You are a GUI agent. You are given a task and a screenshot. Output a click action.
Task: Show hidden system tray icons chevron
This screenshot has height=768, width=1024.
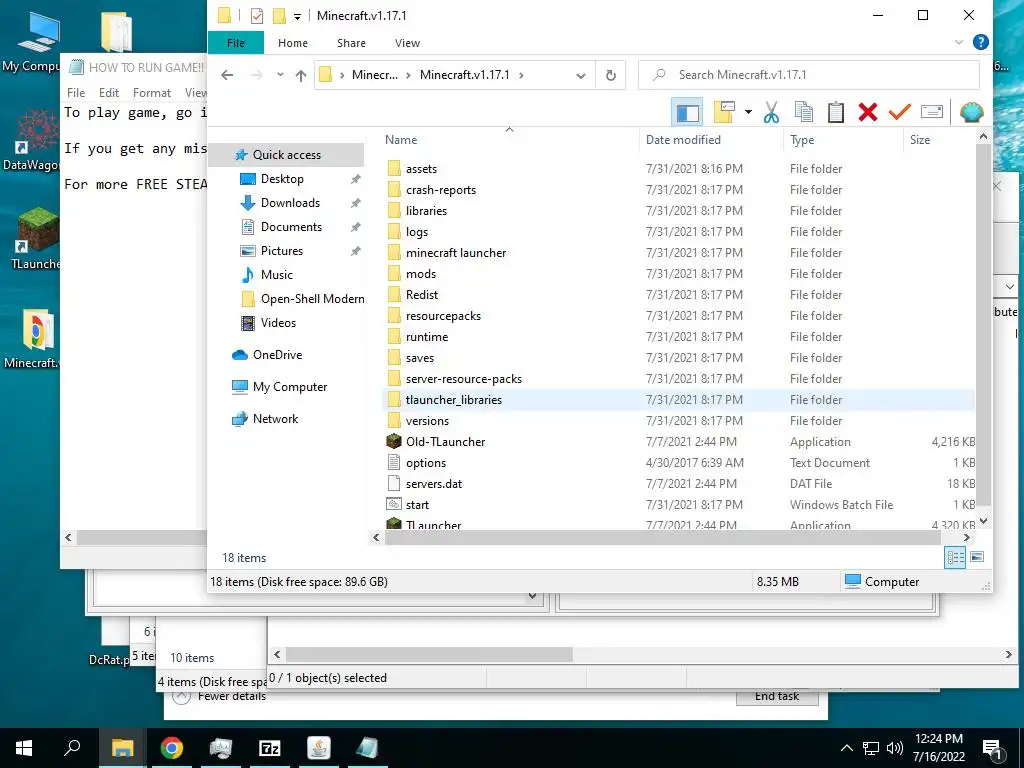846,748
